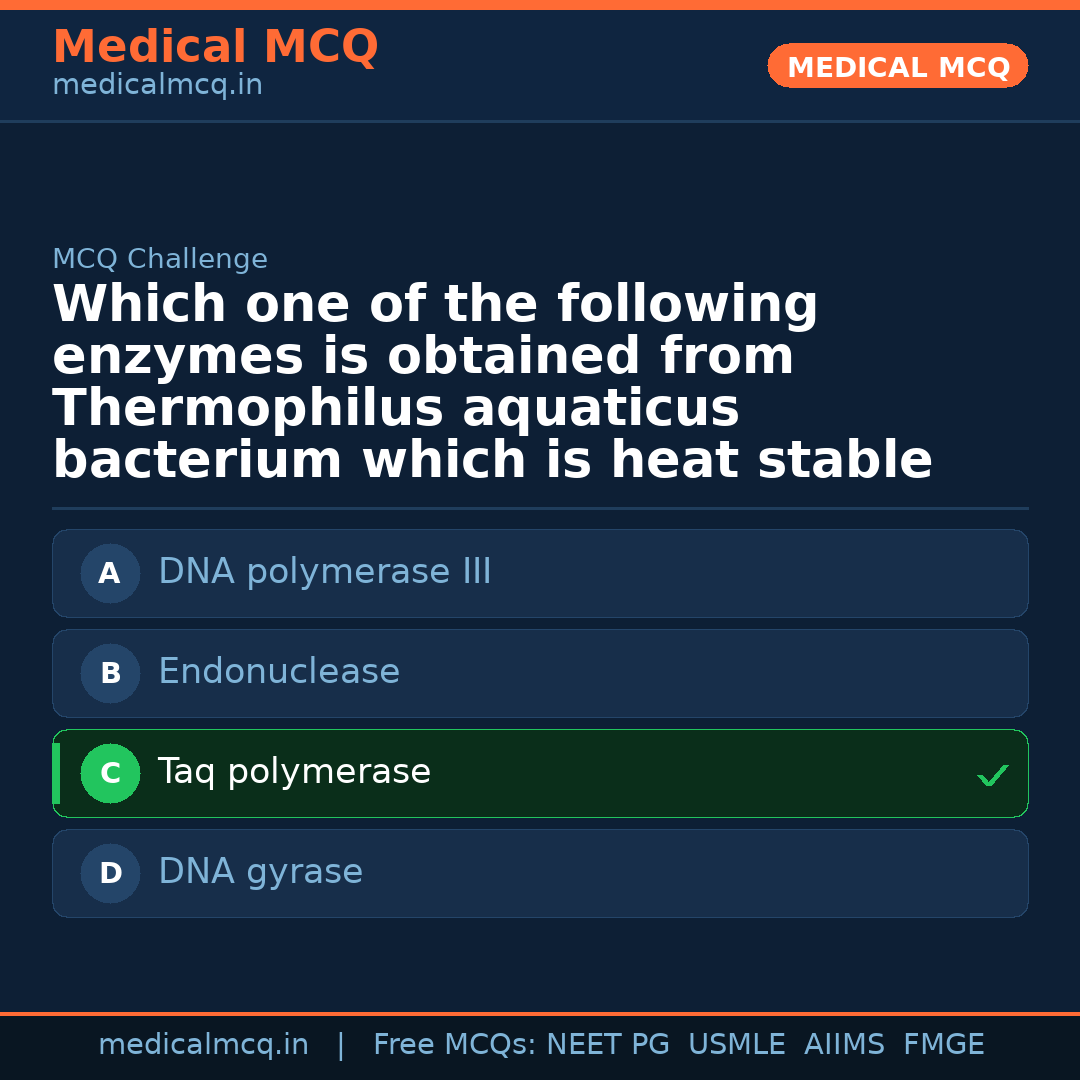Click the green letter C circle
The height and width of the screenshot is (1080, 1080).
point(110,773)
